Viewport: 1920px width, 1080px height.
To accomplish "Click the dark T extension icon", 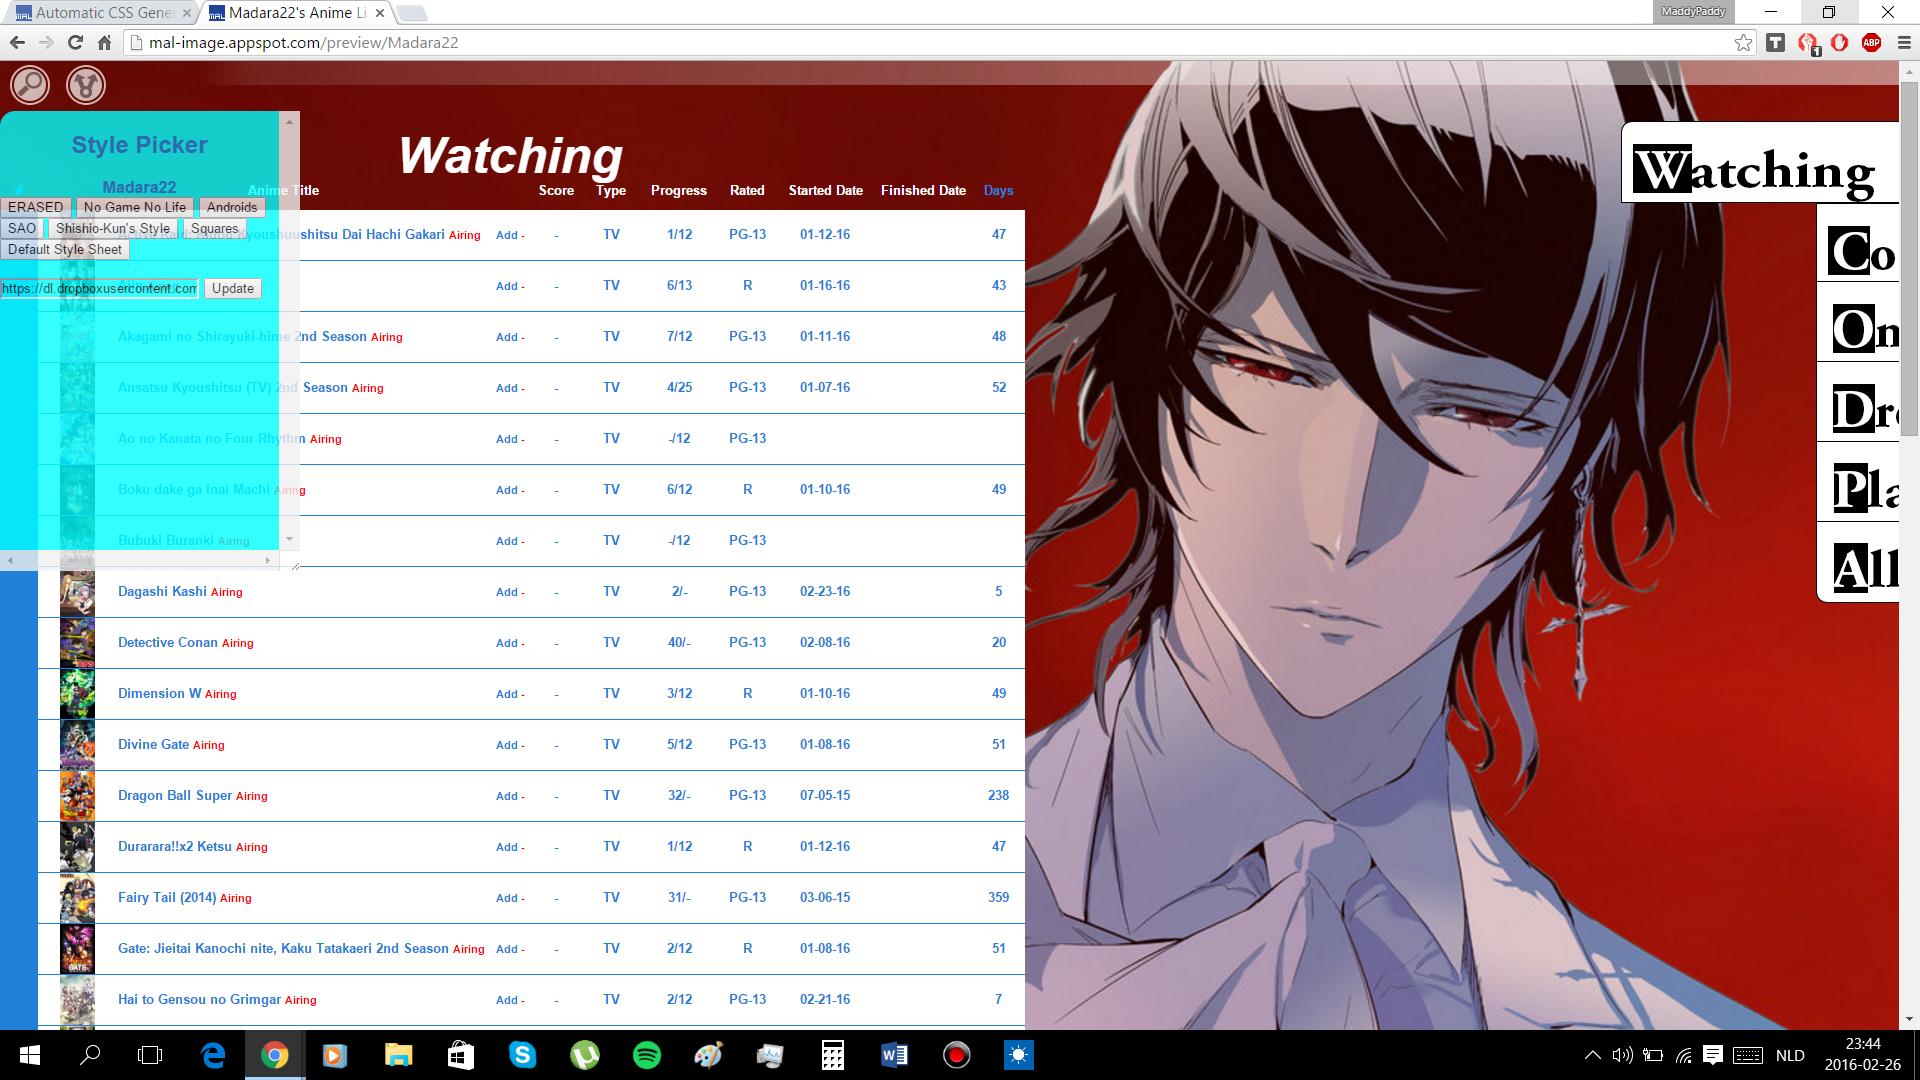I will [1775, 42].
